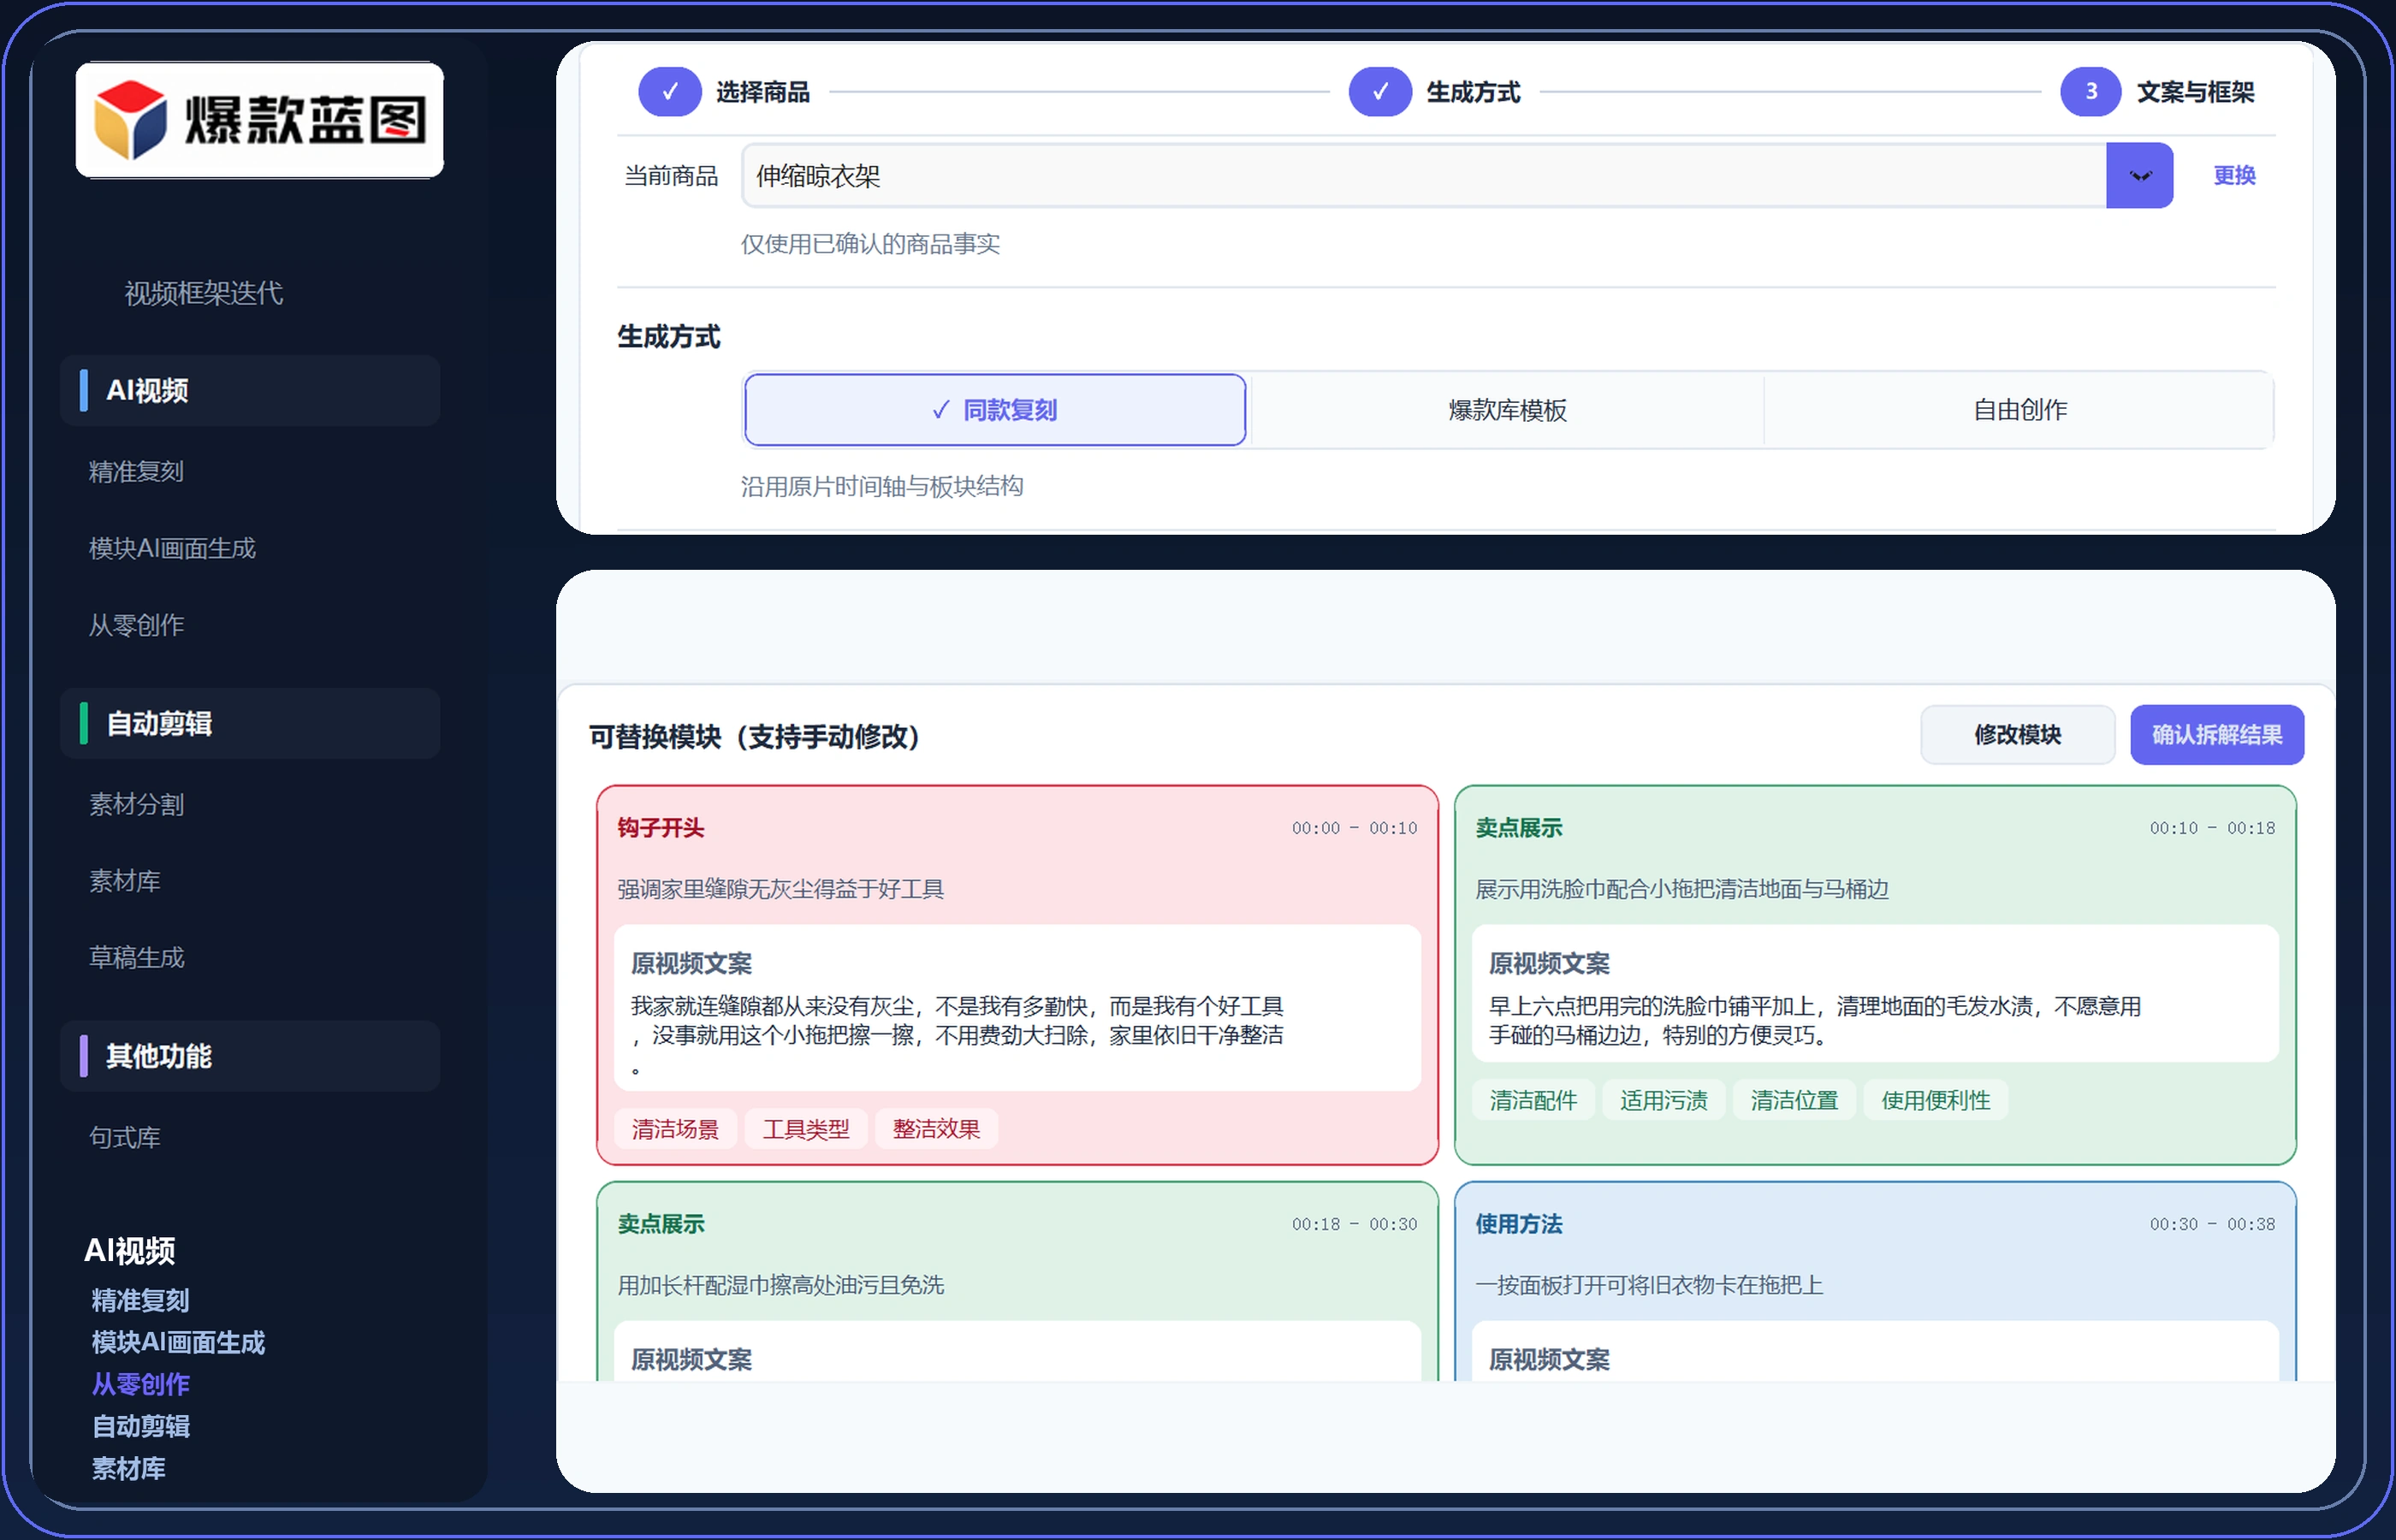Click the 选择商品 step label
The image size is (2396, 1540).
click(763, 92)
